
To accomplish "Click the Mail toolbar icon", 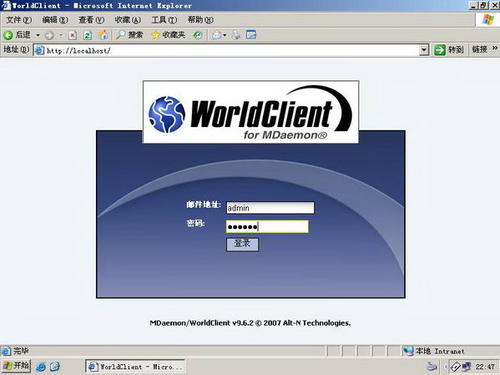I will click(x=219, y=35).
